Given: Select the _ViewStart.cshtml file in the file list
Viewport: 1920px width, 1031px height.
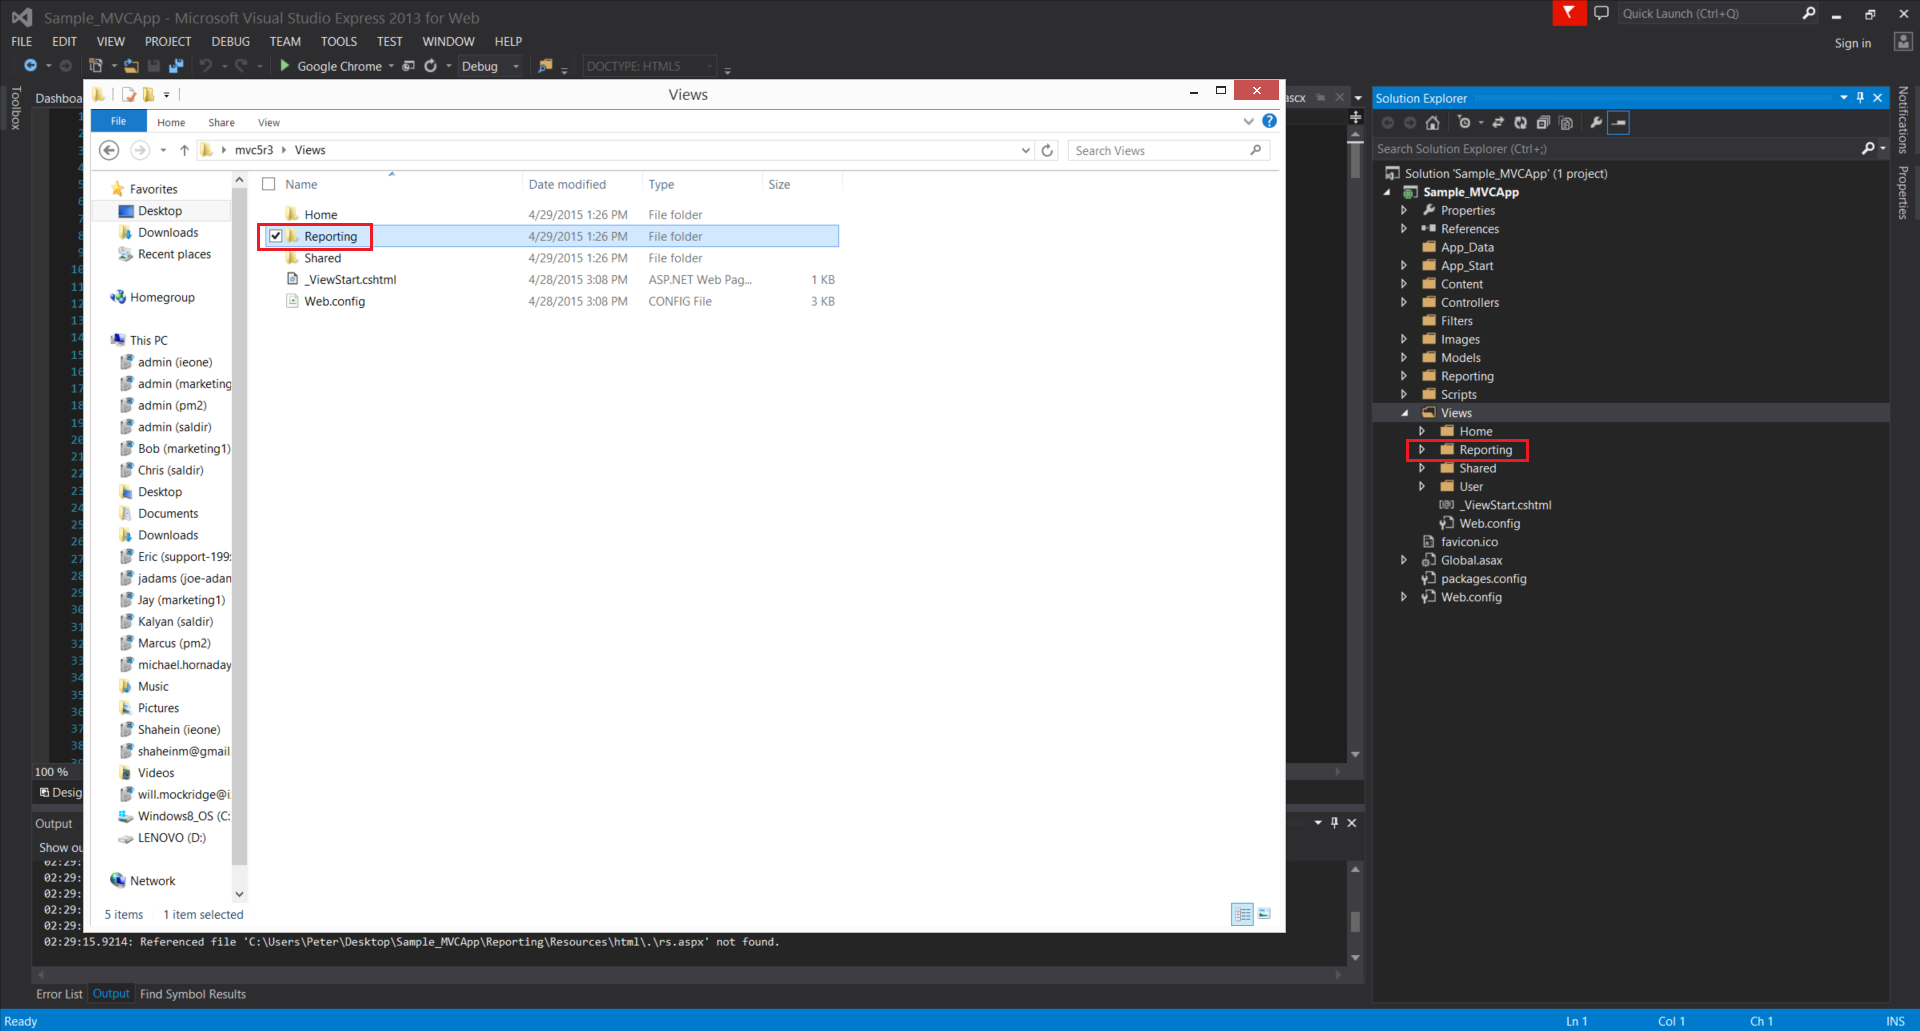Looking at the screenshot, I should click(x=350, y=280).
